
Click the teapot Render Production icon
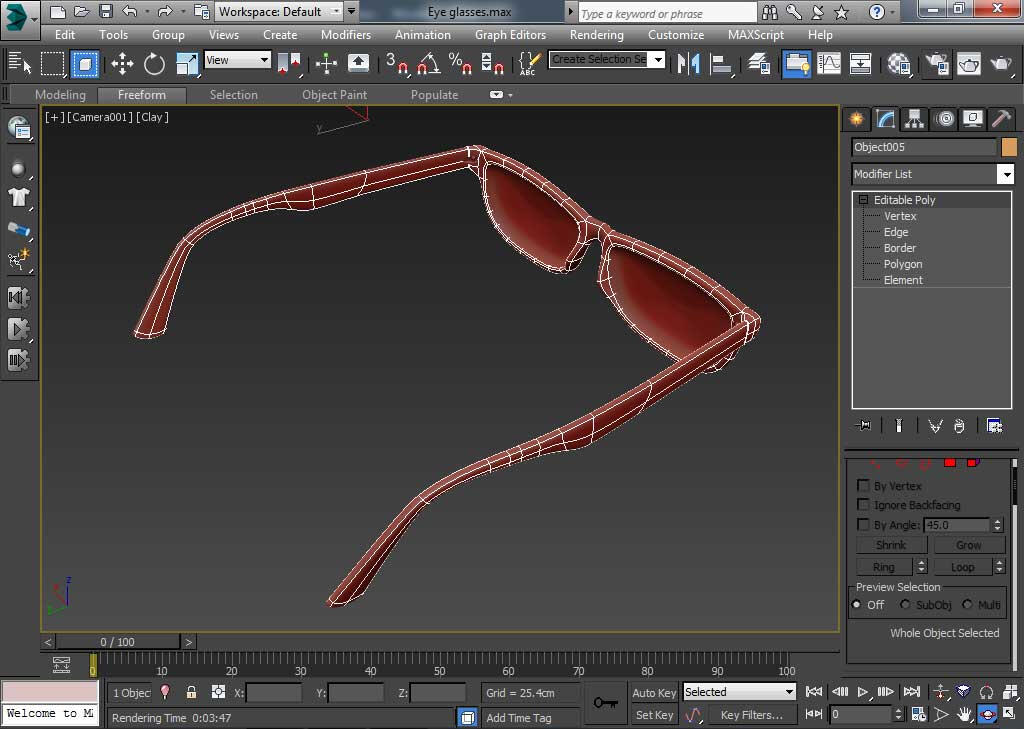tap(1001, 64)
